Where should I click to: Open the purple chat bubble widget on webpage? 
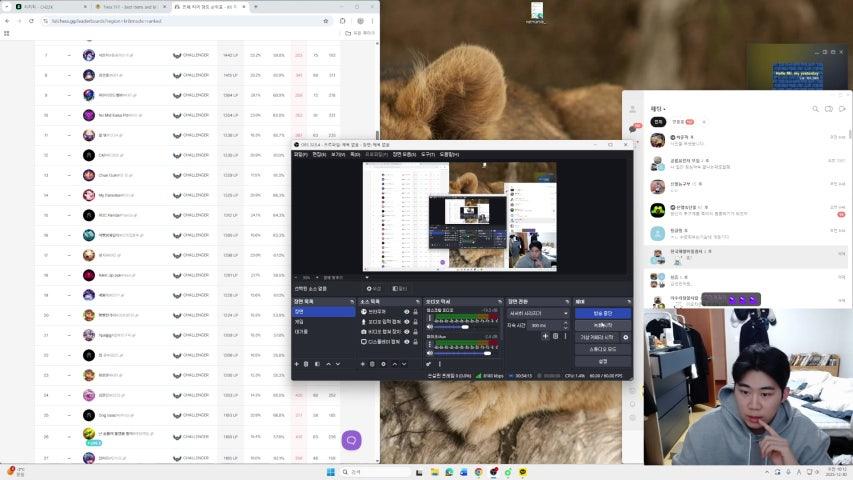(x=351, y=440)
